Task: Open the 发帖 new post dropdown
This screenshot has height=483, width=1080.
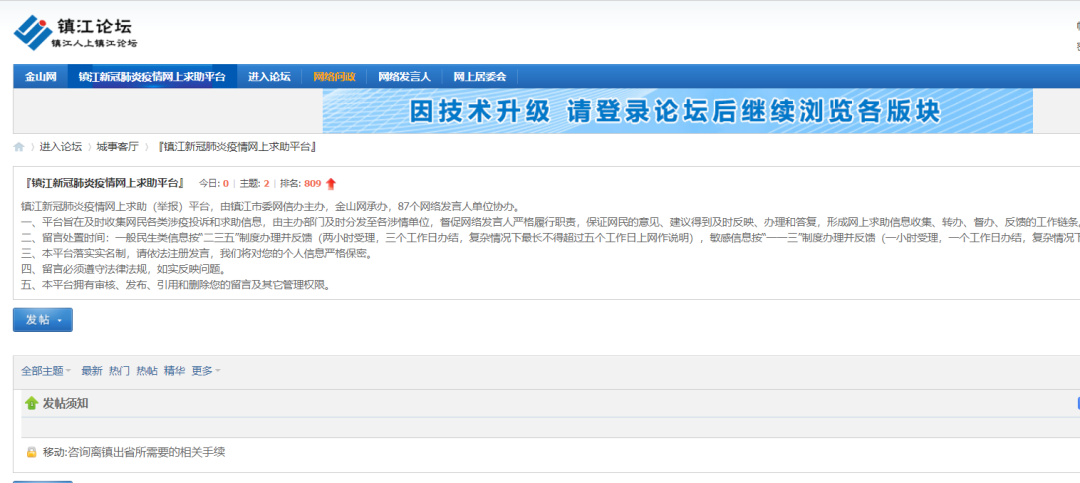Action: tap(42, 320)
